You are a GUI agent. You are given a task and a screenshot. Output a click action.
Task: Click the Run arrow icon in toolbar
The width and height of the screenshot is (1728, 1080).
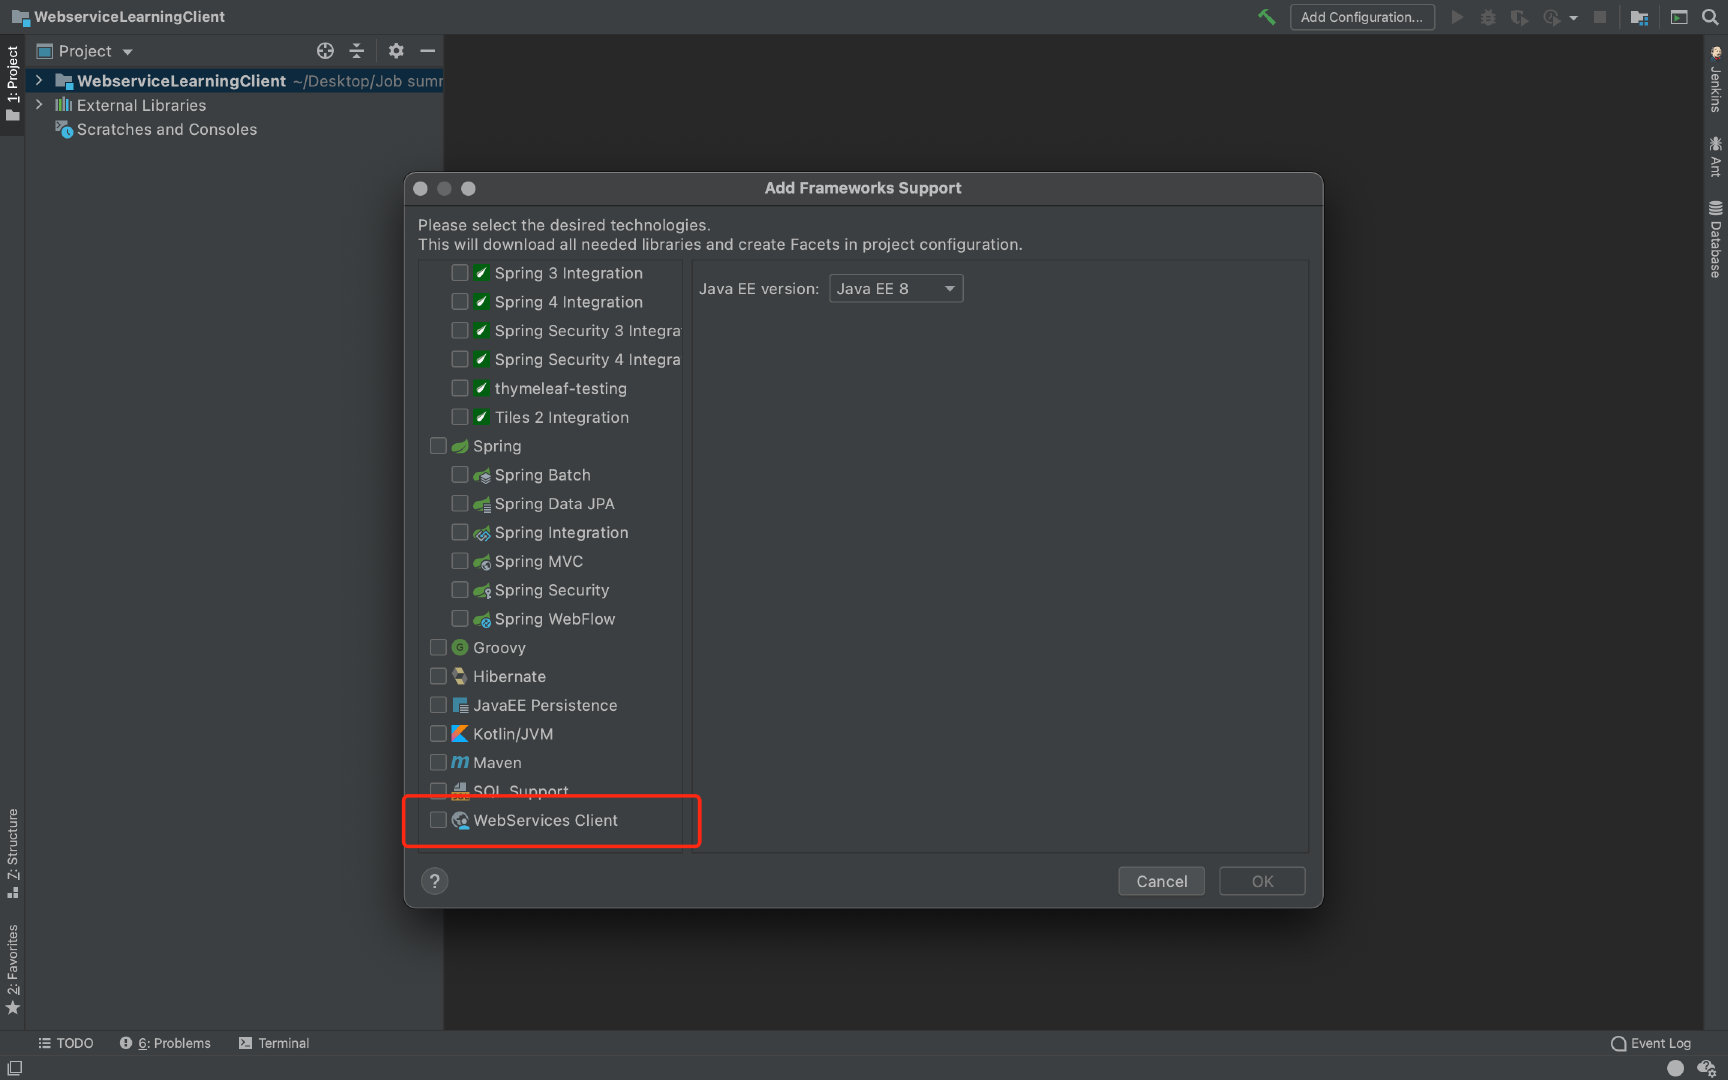[1457, 17]
